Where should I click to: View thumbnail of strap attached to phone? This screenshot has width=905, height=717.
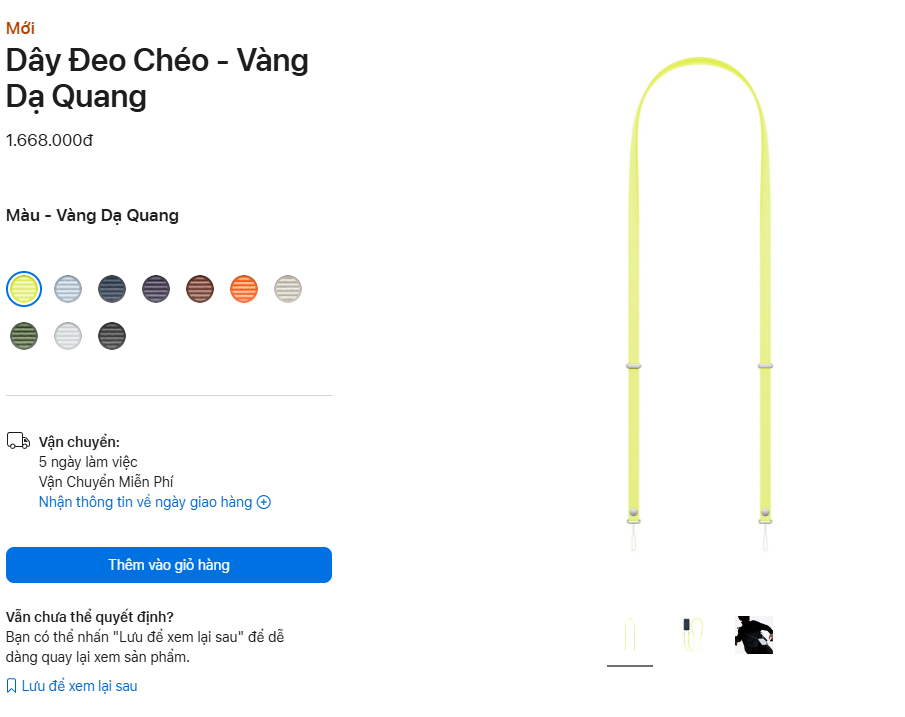[691, 634]
